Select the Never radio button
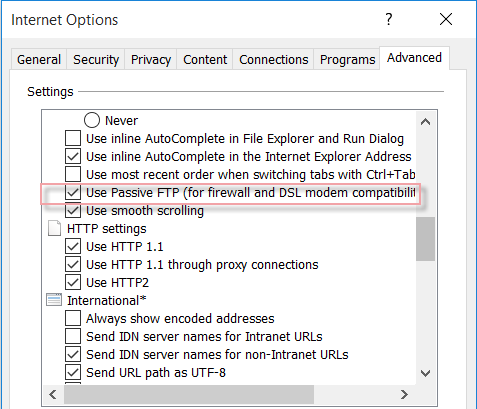The image size is (477, 409). [92, 120]
